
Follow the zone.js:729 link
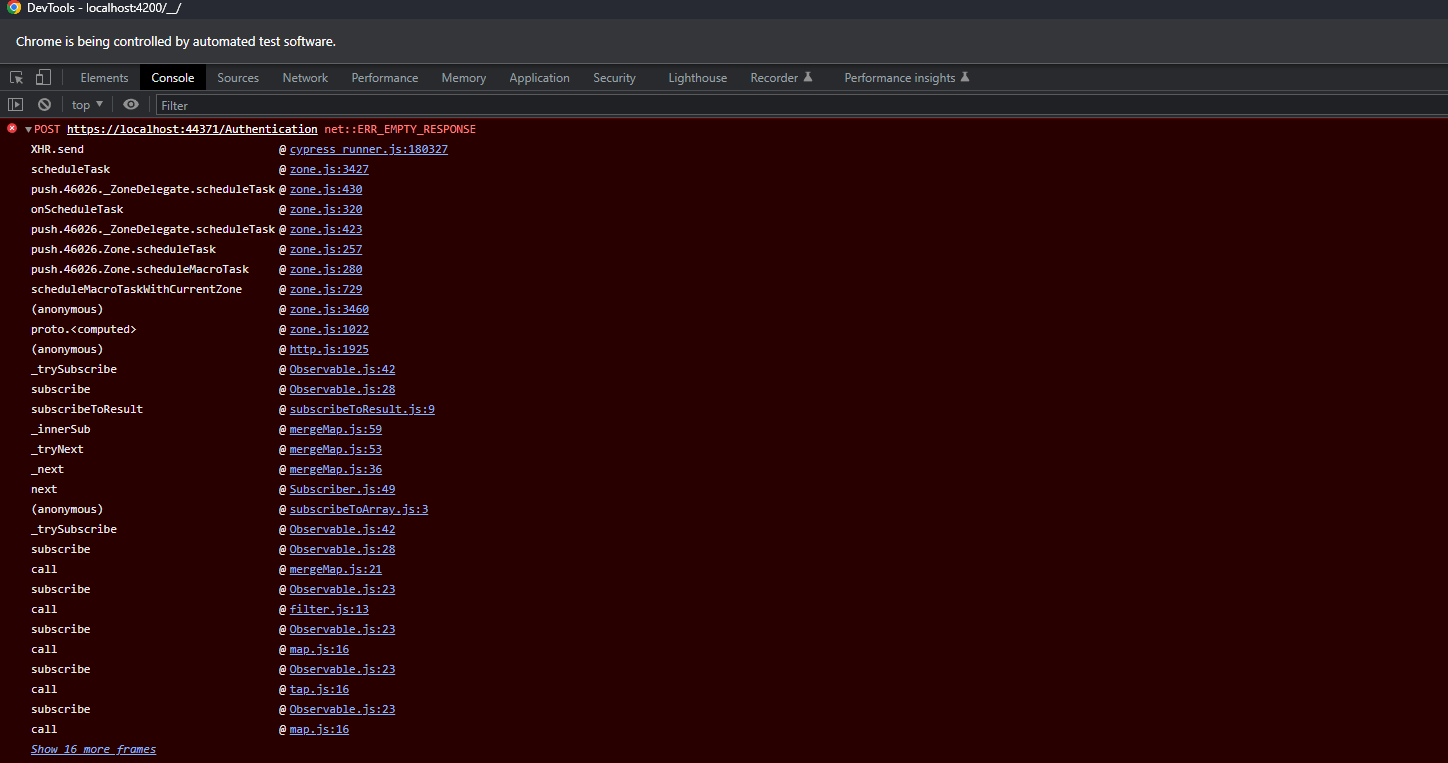326,289
